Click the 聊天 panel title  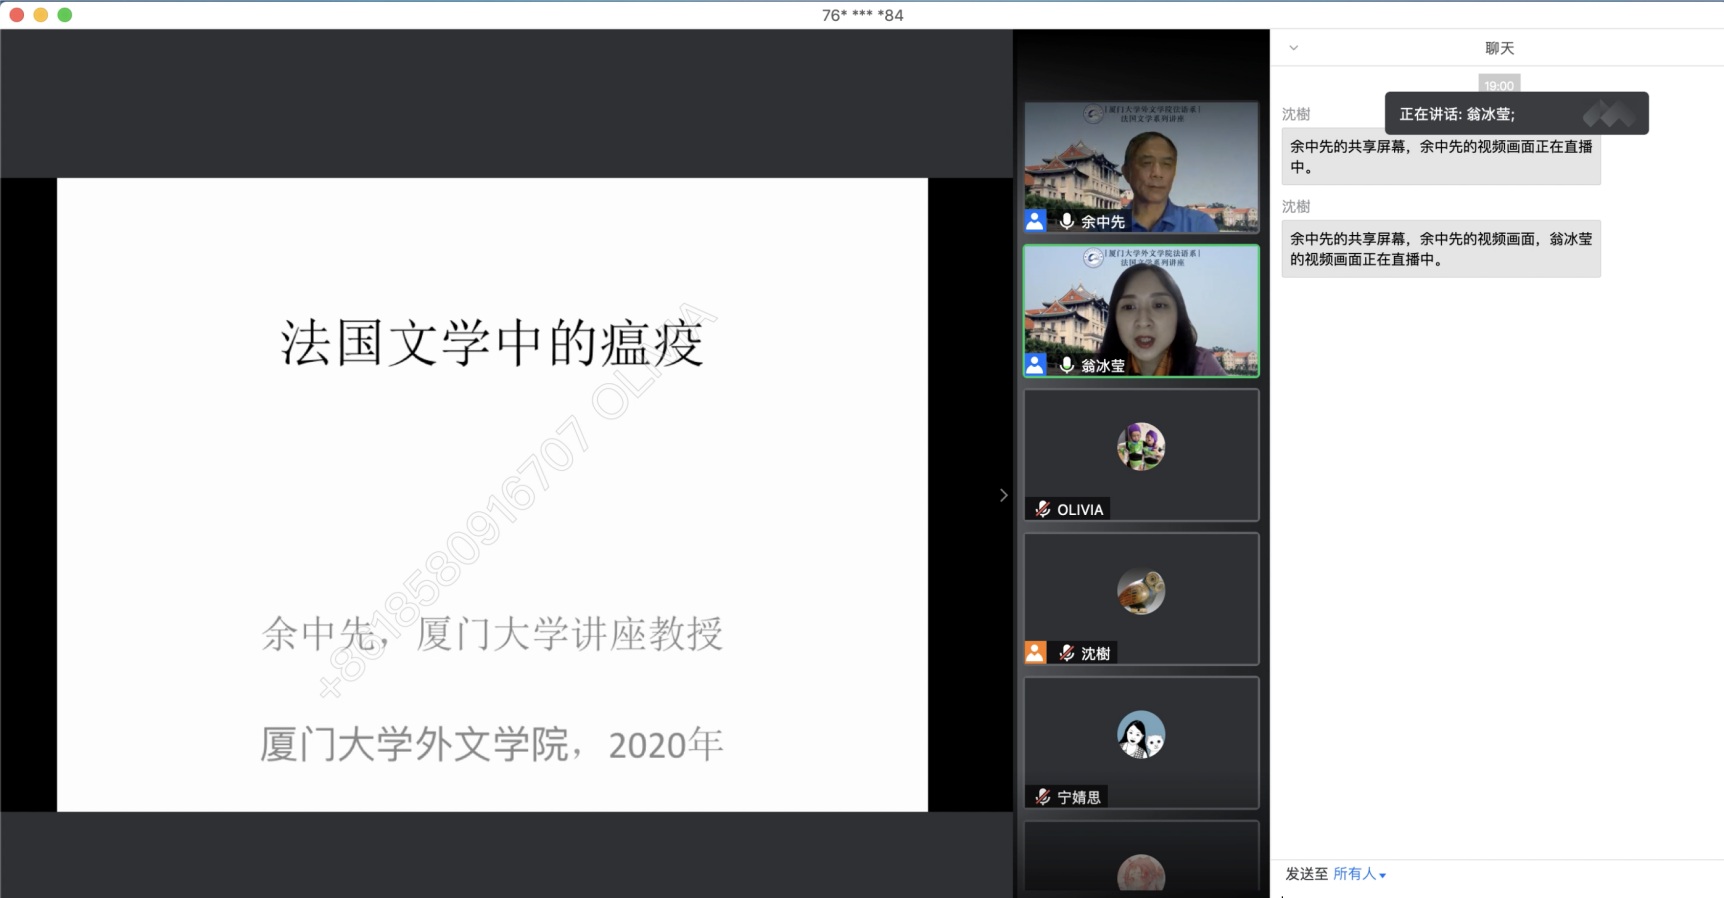click(x=1499, y=48)
